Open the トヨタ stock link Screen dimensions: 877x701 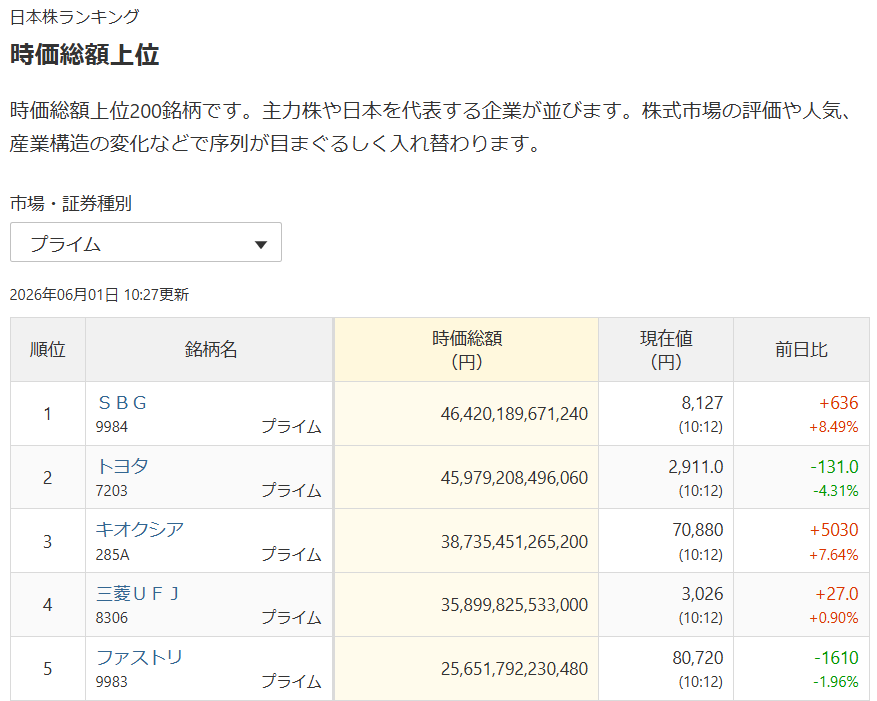click(122, 466)
